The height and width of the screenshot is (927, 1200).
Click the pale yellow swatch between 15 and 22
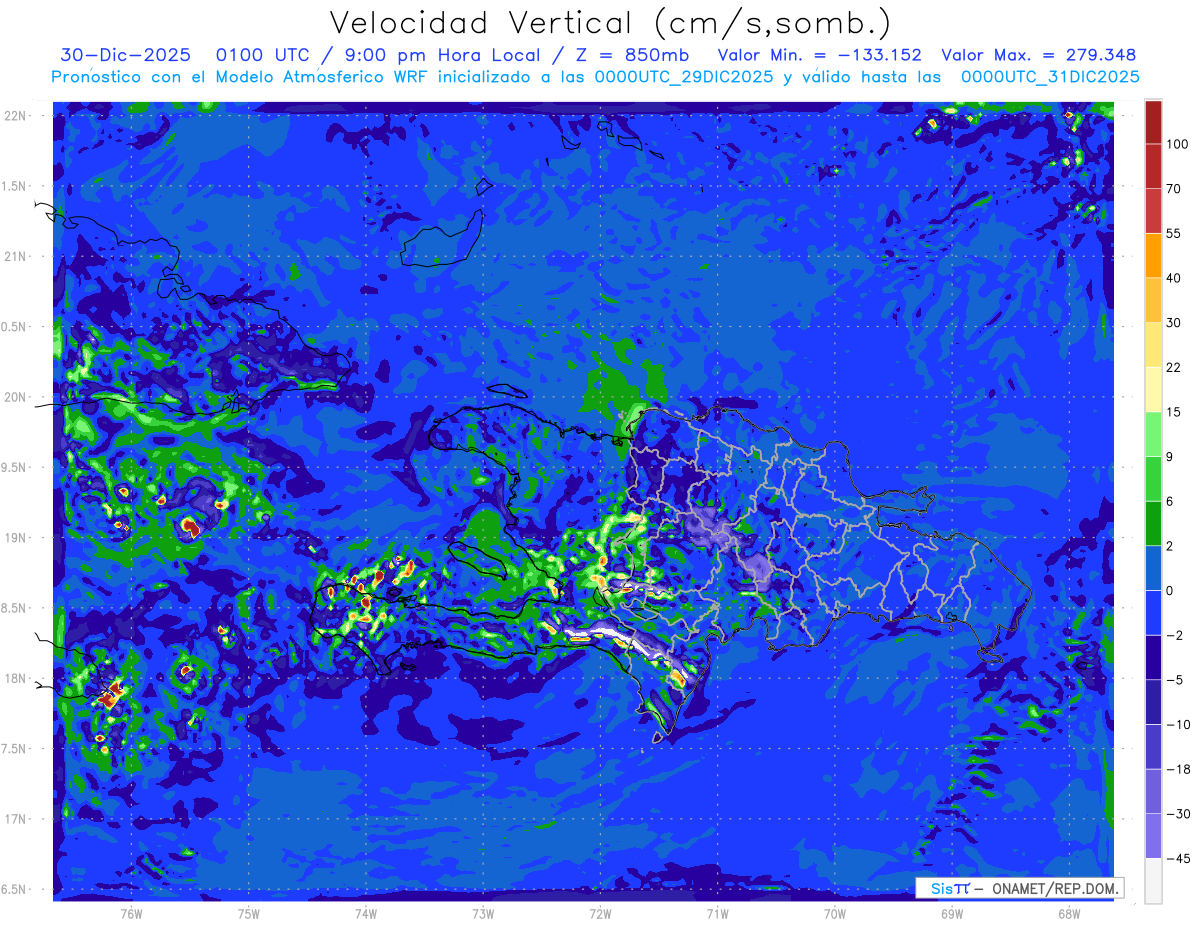tap(1153, 390)
